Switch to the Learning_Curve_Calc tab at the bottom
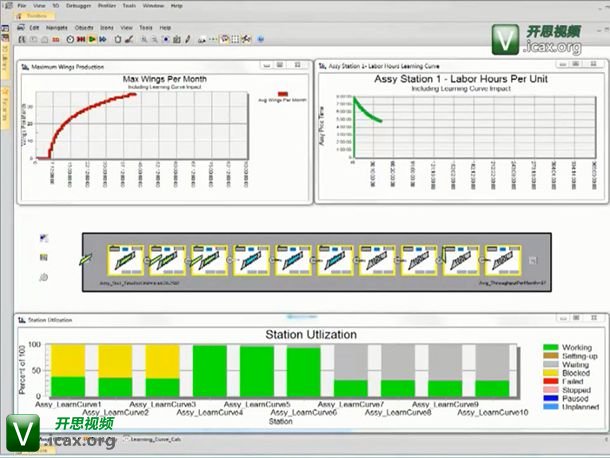Viewport: 610px width, 458px height. coord(152,439)
